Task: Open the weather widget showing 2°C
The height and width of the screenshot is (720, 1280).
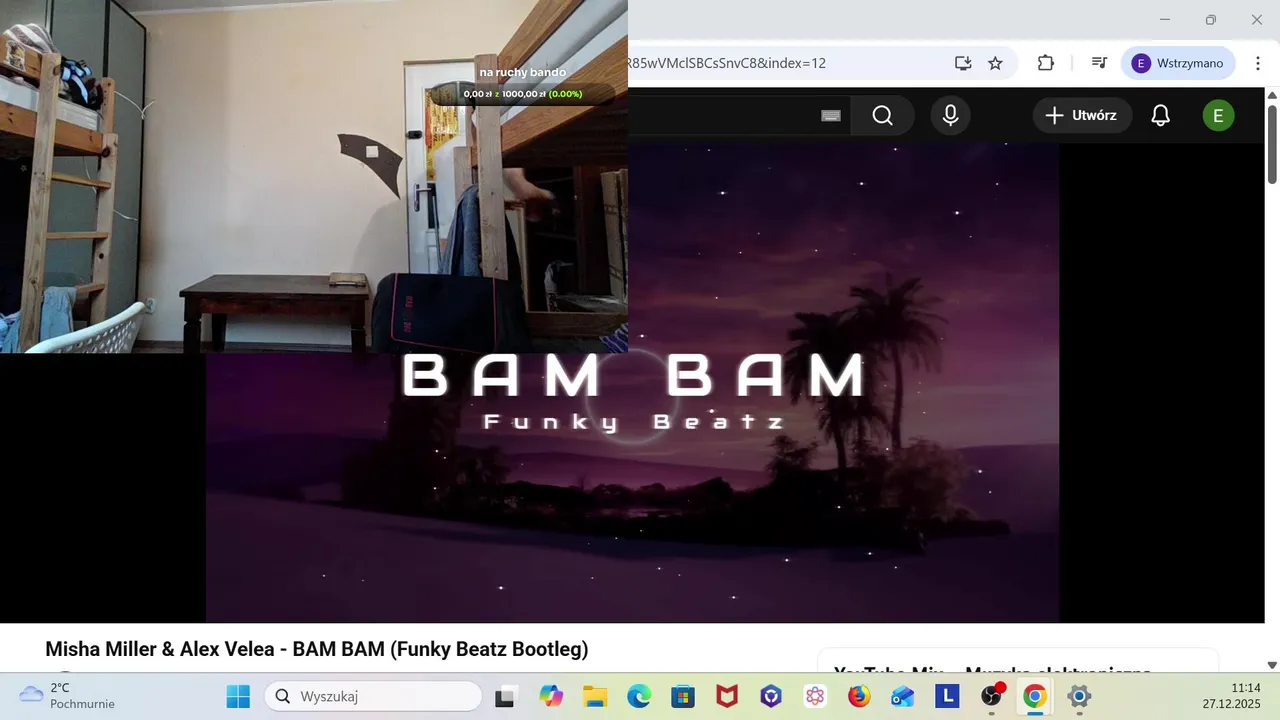Action: tap(66, 696)
